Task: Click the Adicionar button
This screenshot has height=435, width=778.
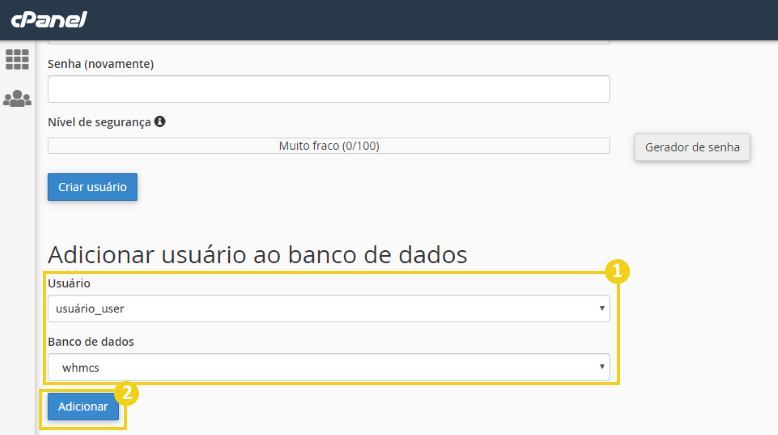Action: 83,407
